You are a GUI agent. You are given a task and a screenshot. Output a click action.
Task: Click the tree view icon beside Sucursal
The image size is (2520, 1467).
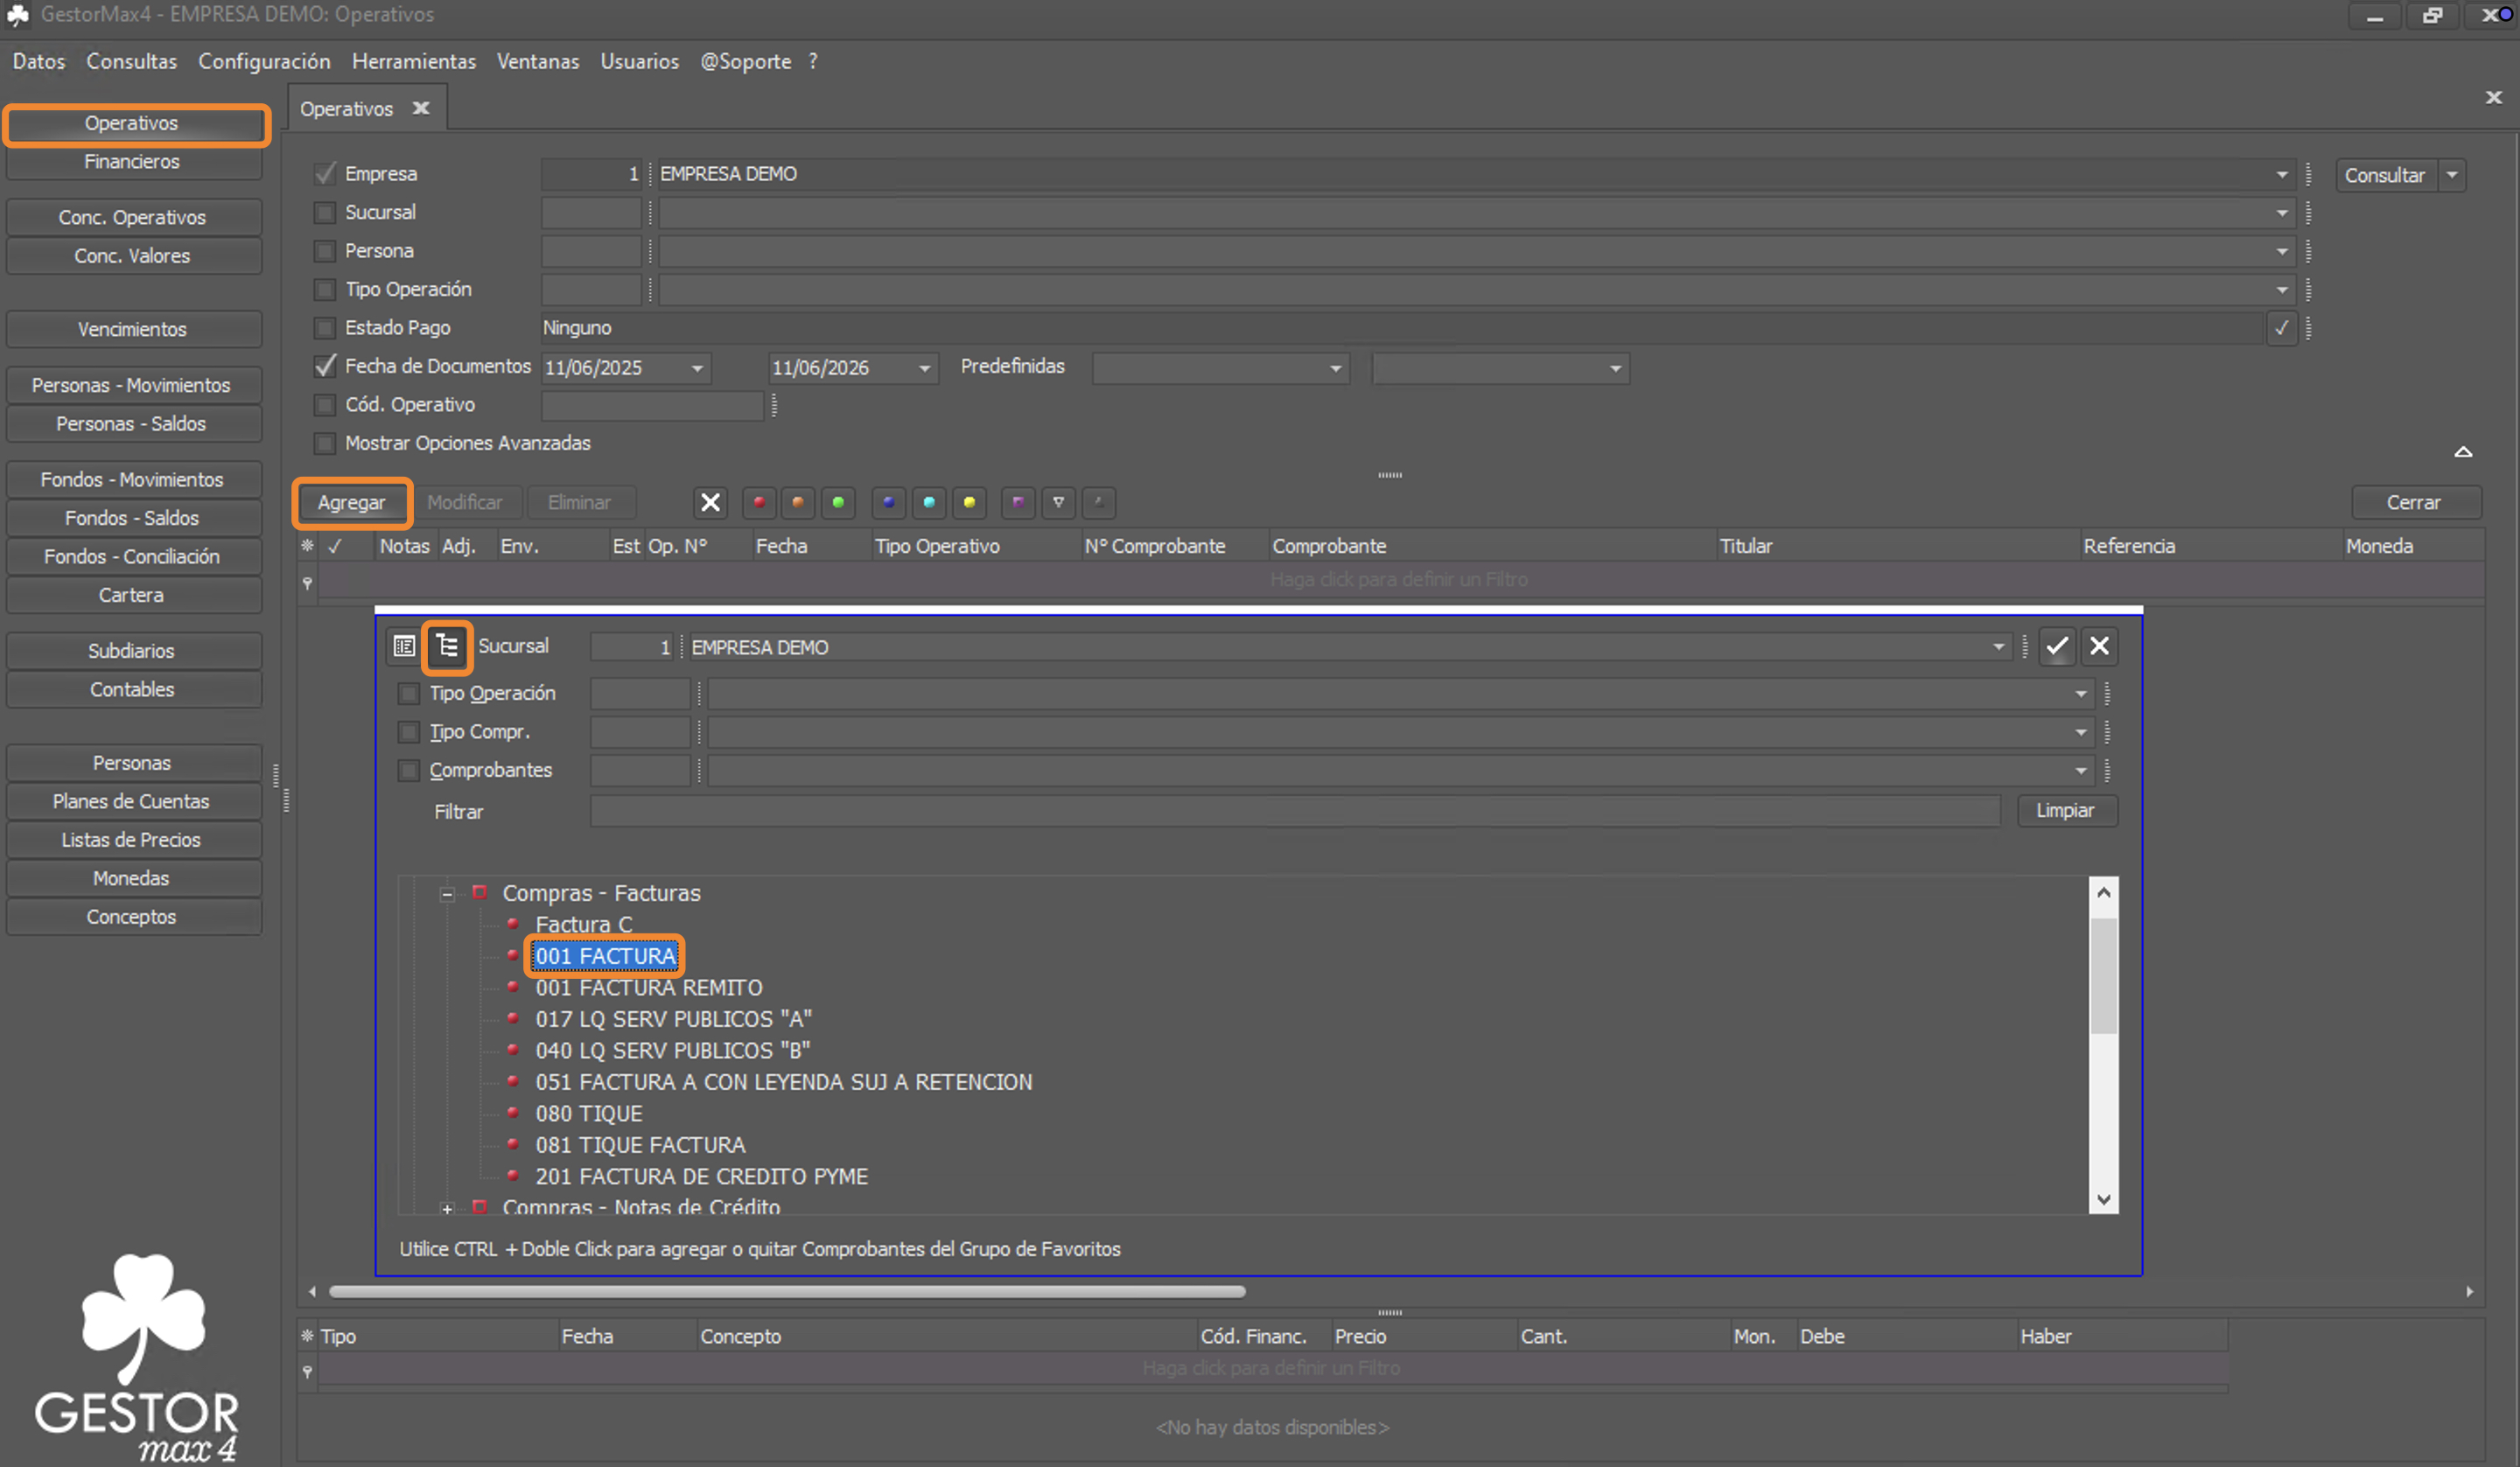point(447,646)
